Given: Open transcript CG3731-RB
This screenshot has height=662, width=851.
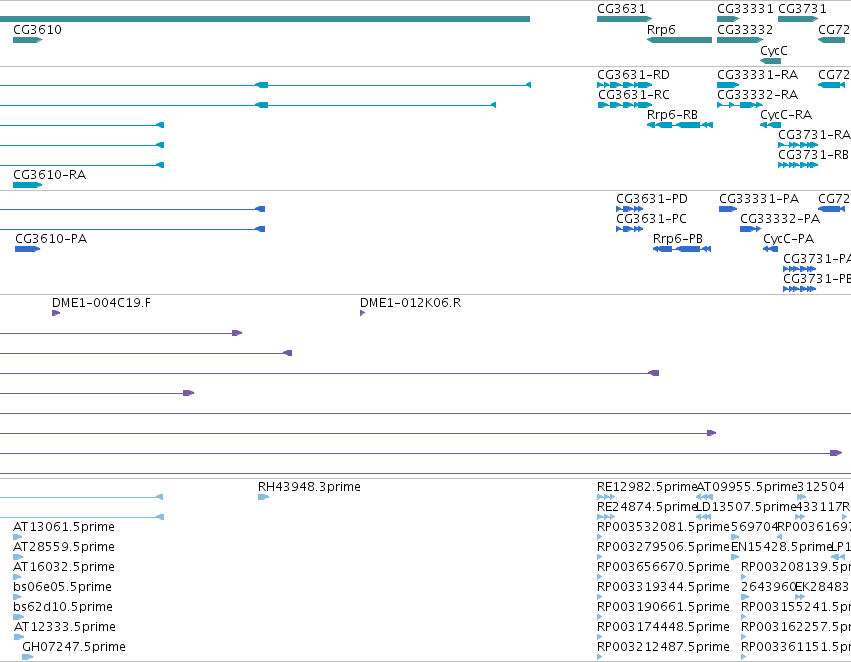Looking at the screenshot, I should point(798,165).
